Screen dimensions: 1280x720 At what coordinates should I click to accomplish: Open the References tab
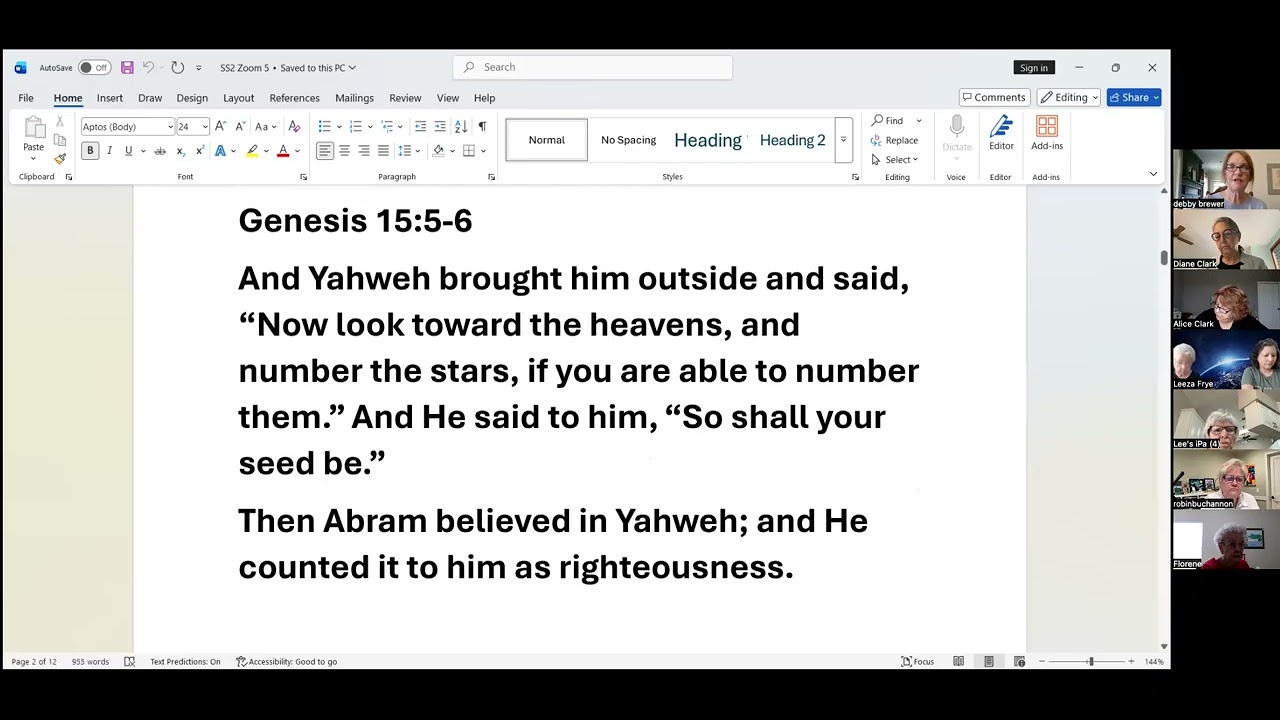pyautogui.click(x=294, y=98)
